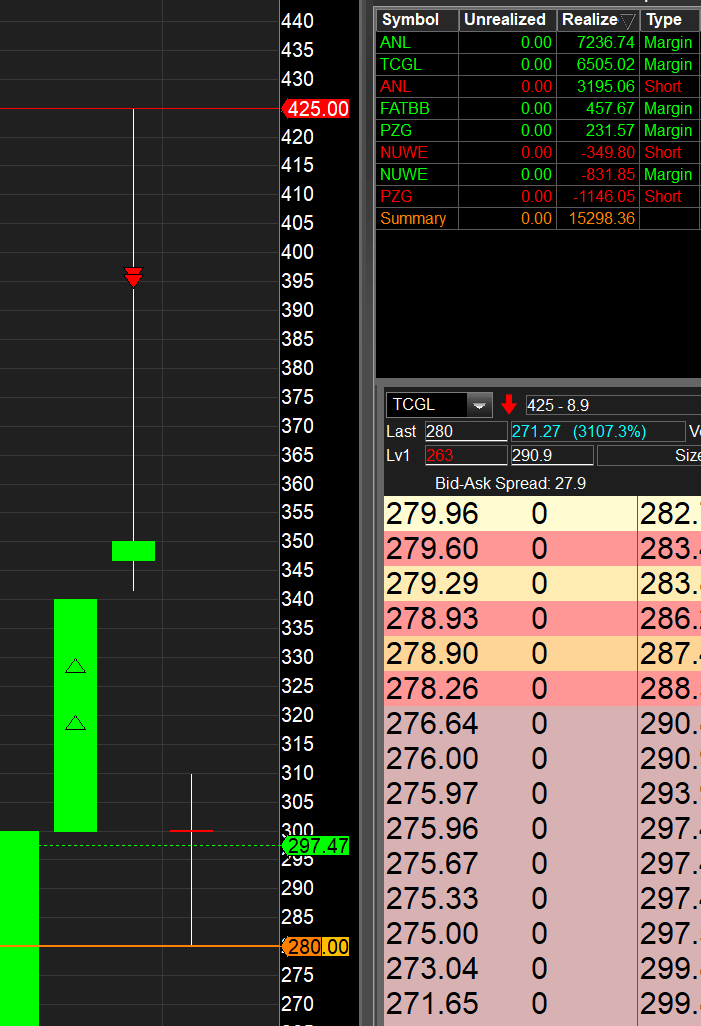The width and height of the screenshot is (701, 1026).
Task: Click the TCGL symbol input box
Action: tap(427, 405)
